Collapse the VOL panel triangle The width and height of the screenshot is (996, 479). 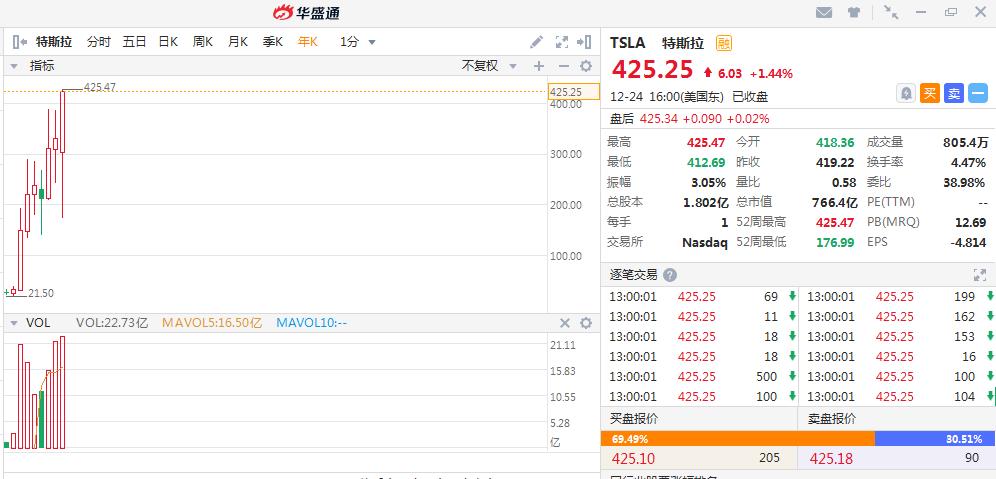13,323
